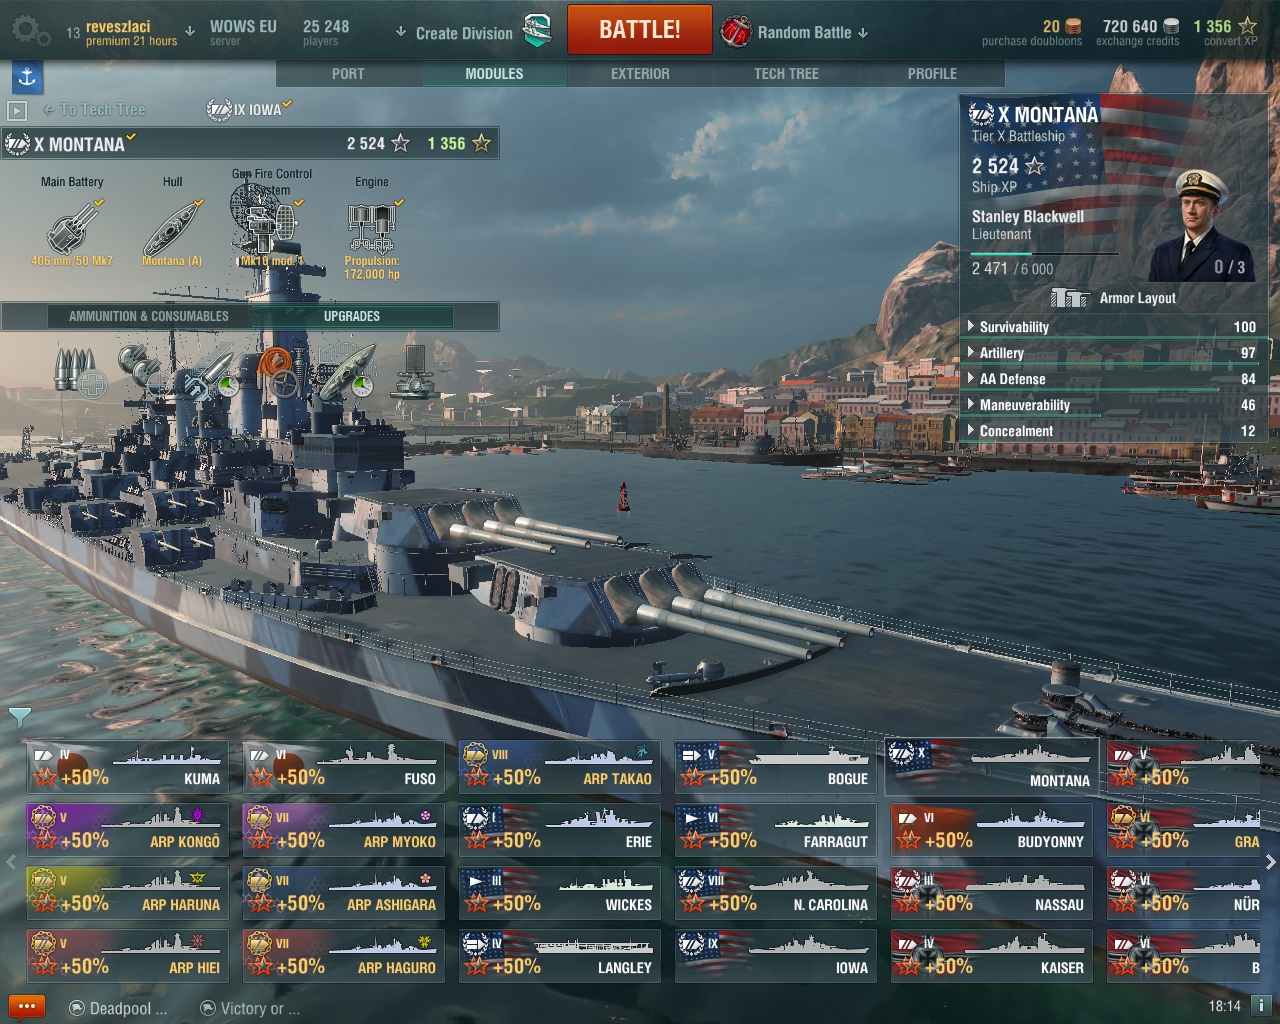
Task: Toggle the Deadpool chat channel
Action: (118, 1008)
